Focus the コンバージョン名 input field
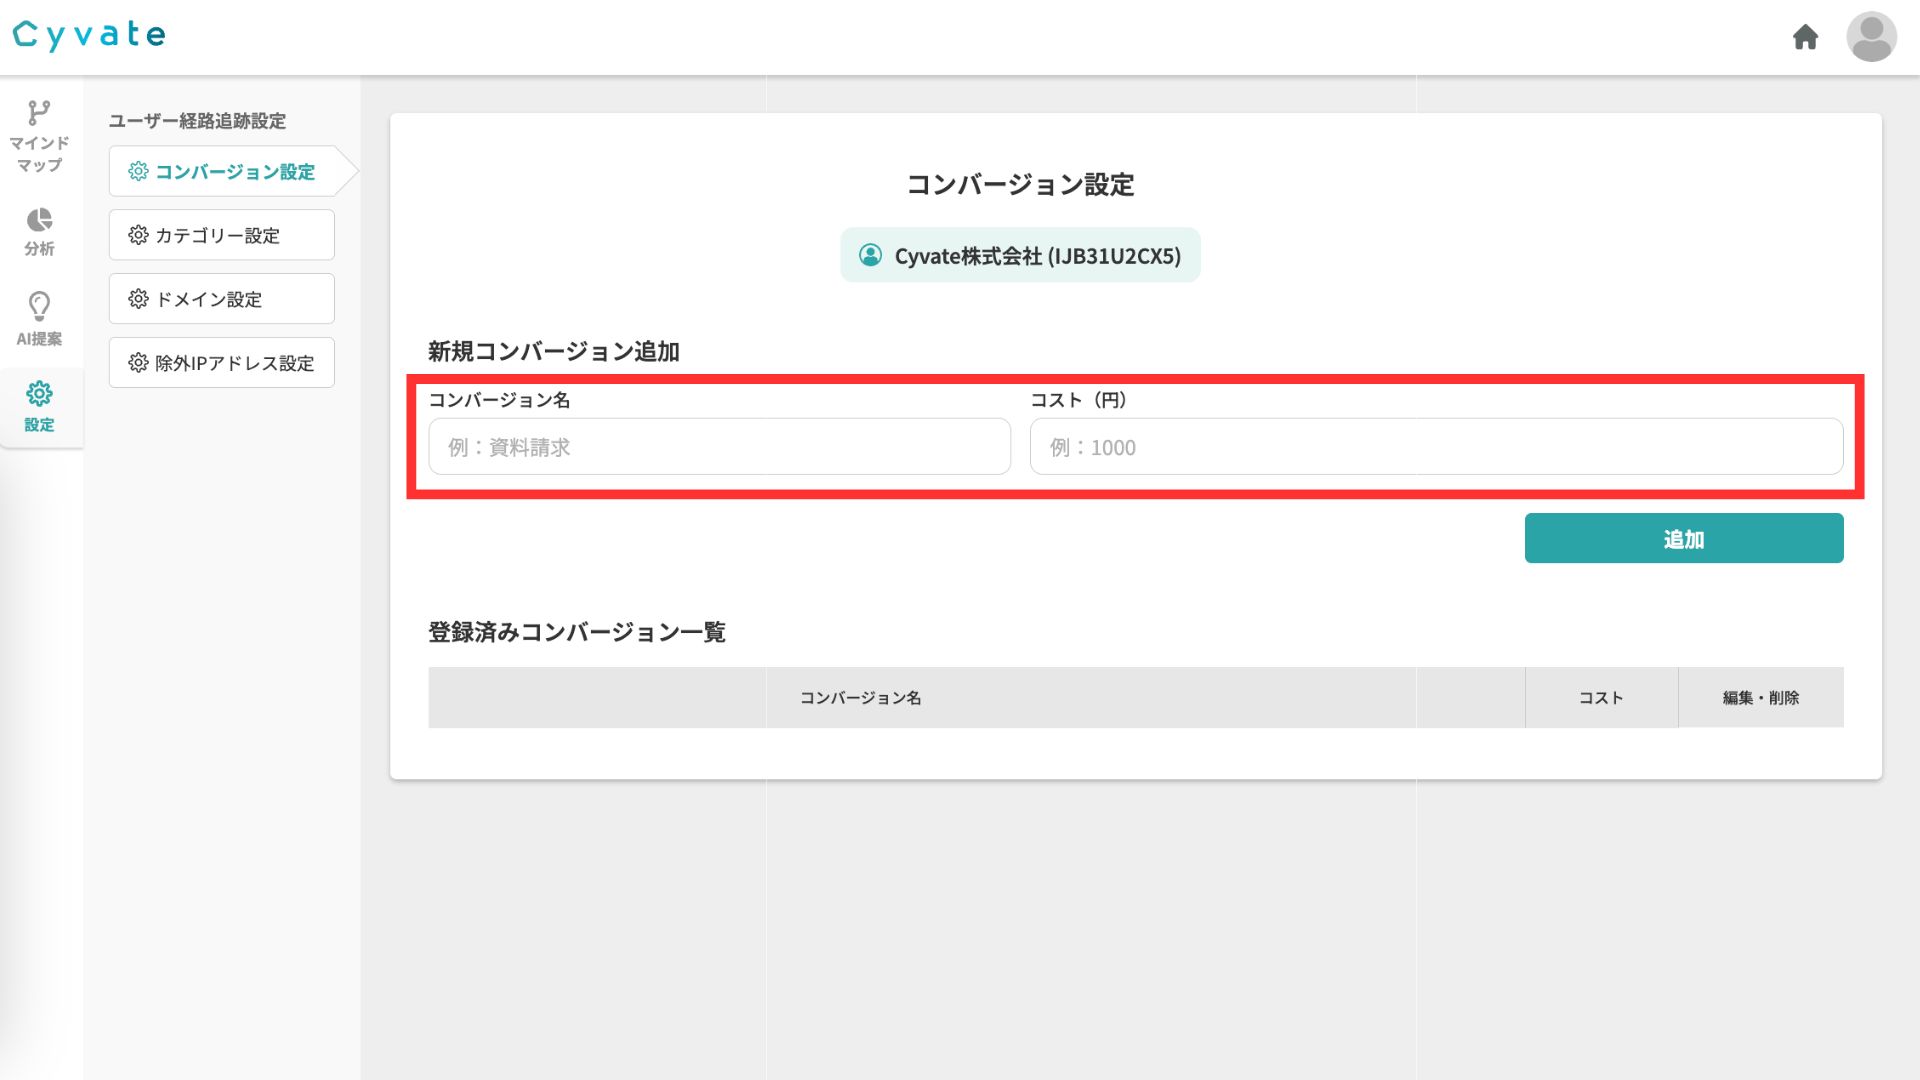The image size is (1920, 1080). click(719, 447)
